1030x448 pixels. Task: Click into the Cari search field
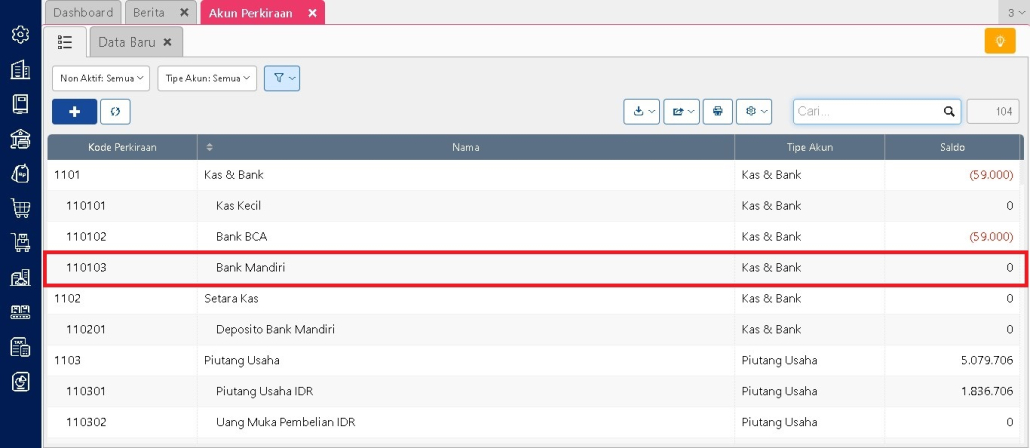pyautogui.click(x=866, y=111)
